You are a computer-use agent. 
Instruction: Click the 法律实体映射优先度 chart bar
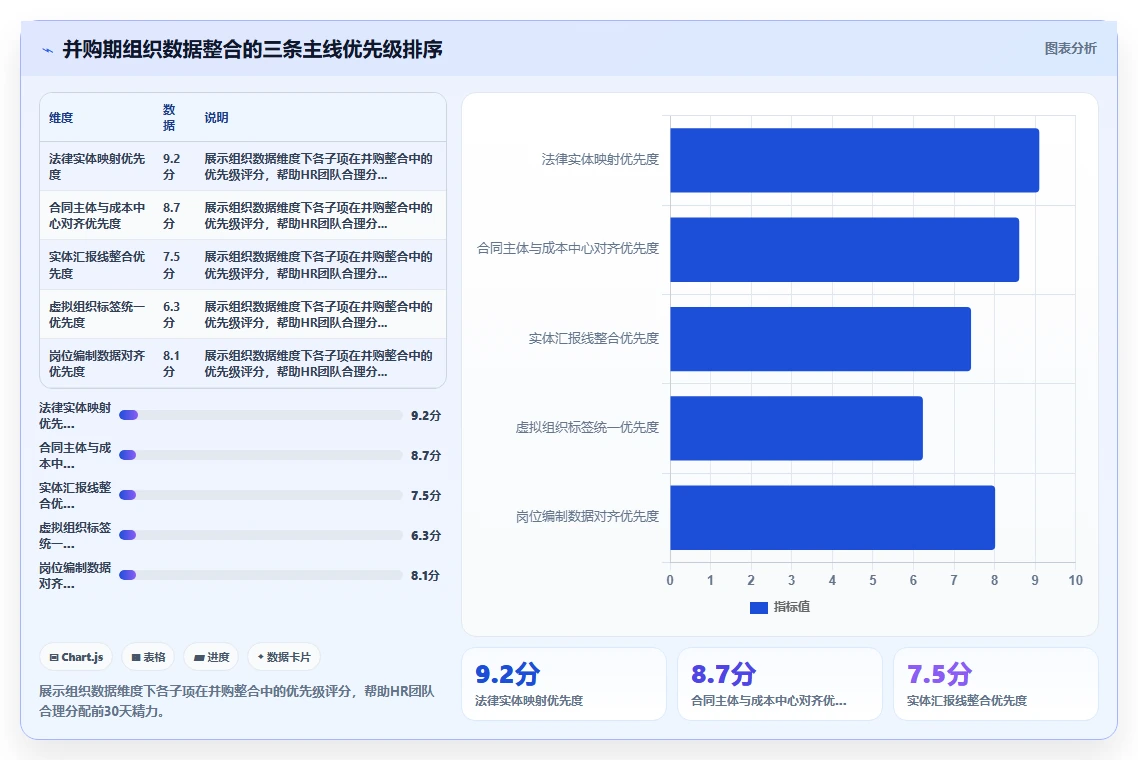pos(854,160)
